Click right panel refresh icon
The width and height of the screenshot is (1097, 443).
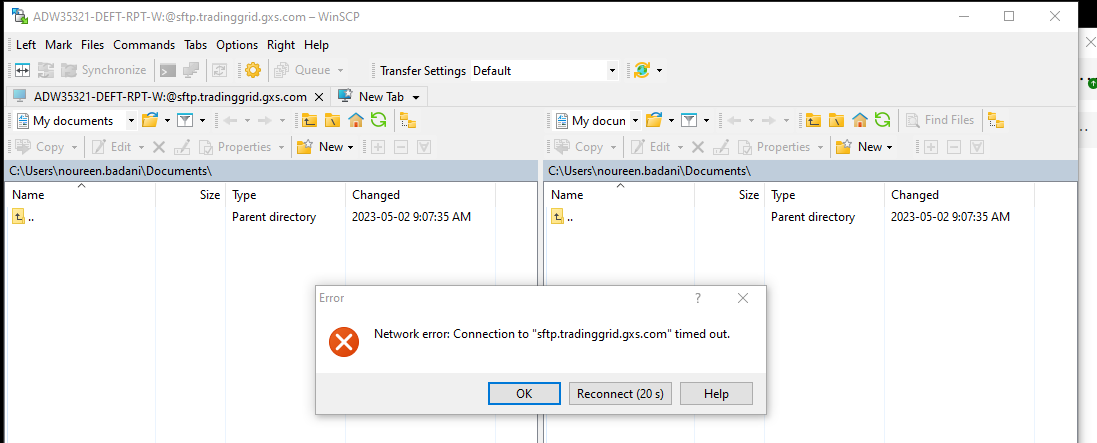882,121
